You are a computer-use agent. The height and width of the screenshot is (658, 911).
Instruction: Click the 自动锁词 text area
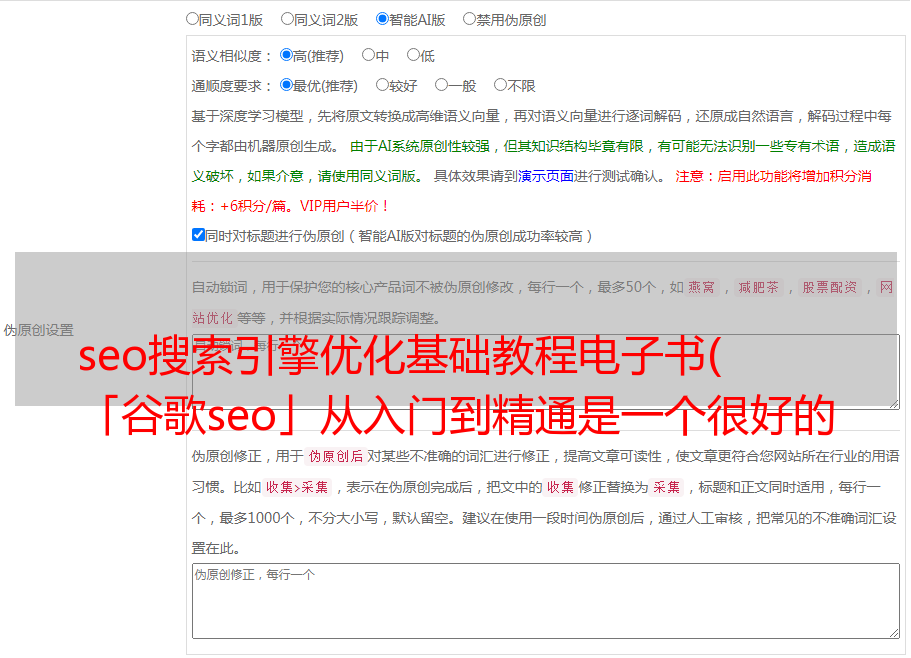coord(546,372)
